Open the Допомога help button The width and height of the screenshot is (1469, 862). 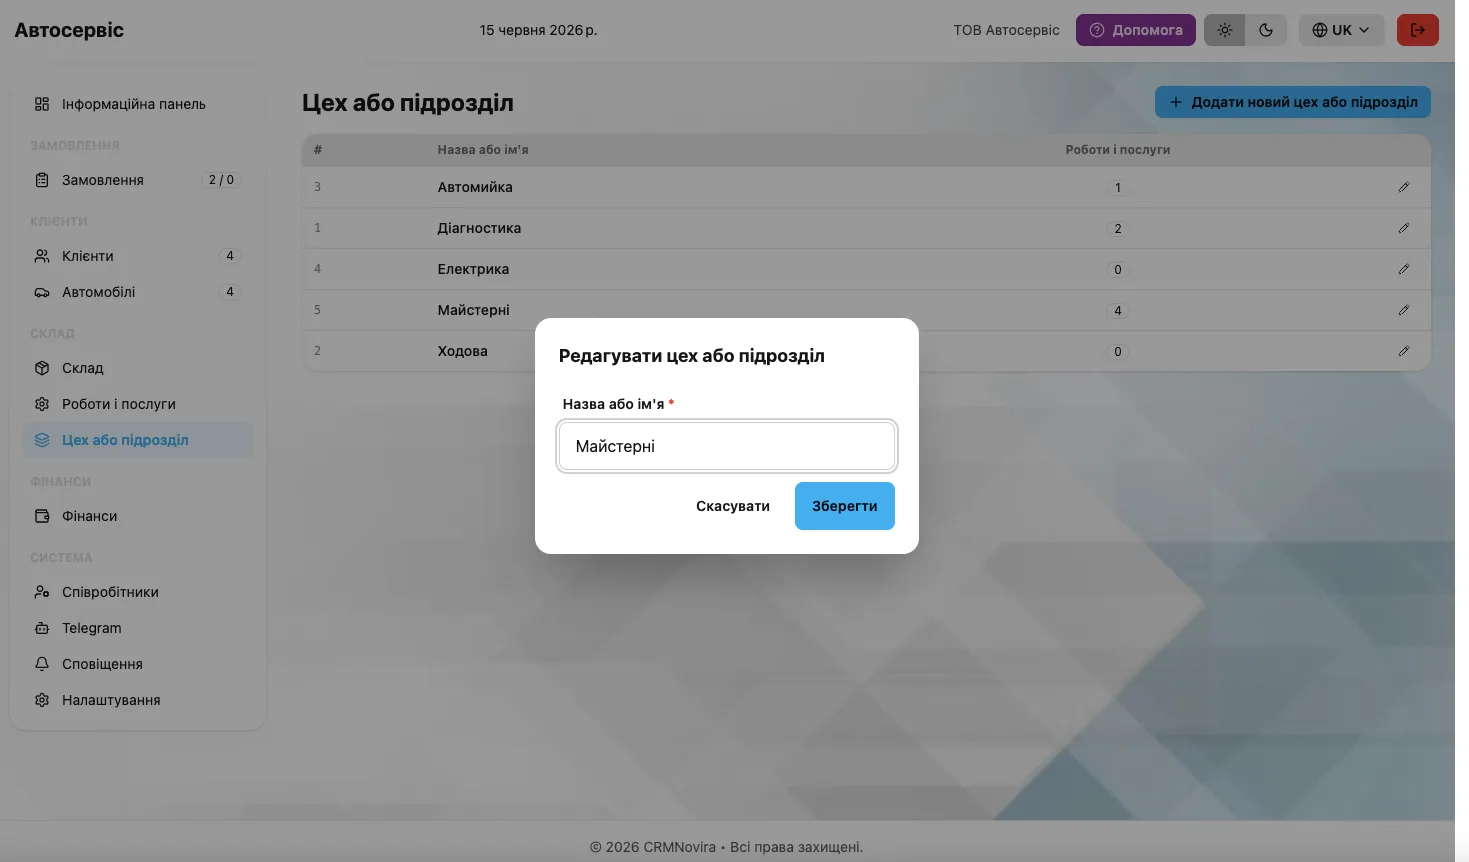(x=1135, y=30)
